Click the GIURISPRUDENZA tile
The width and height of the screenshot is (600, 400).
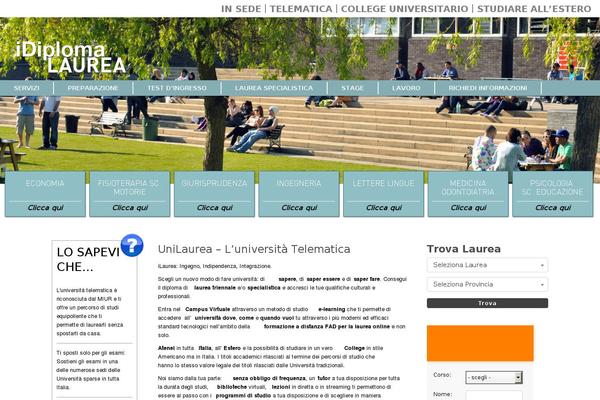pyautogui.click(x=214, y=194)
